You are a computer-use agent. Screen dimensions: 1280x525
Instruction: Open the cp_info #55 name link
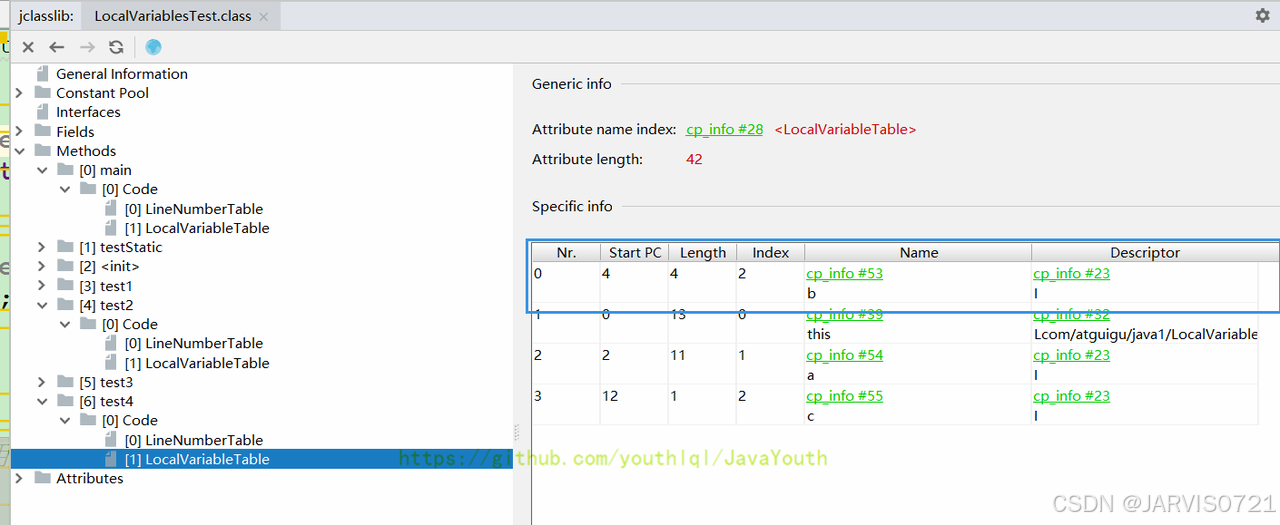(845, 396)
